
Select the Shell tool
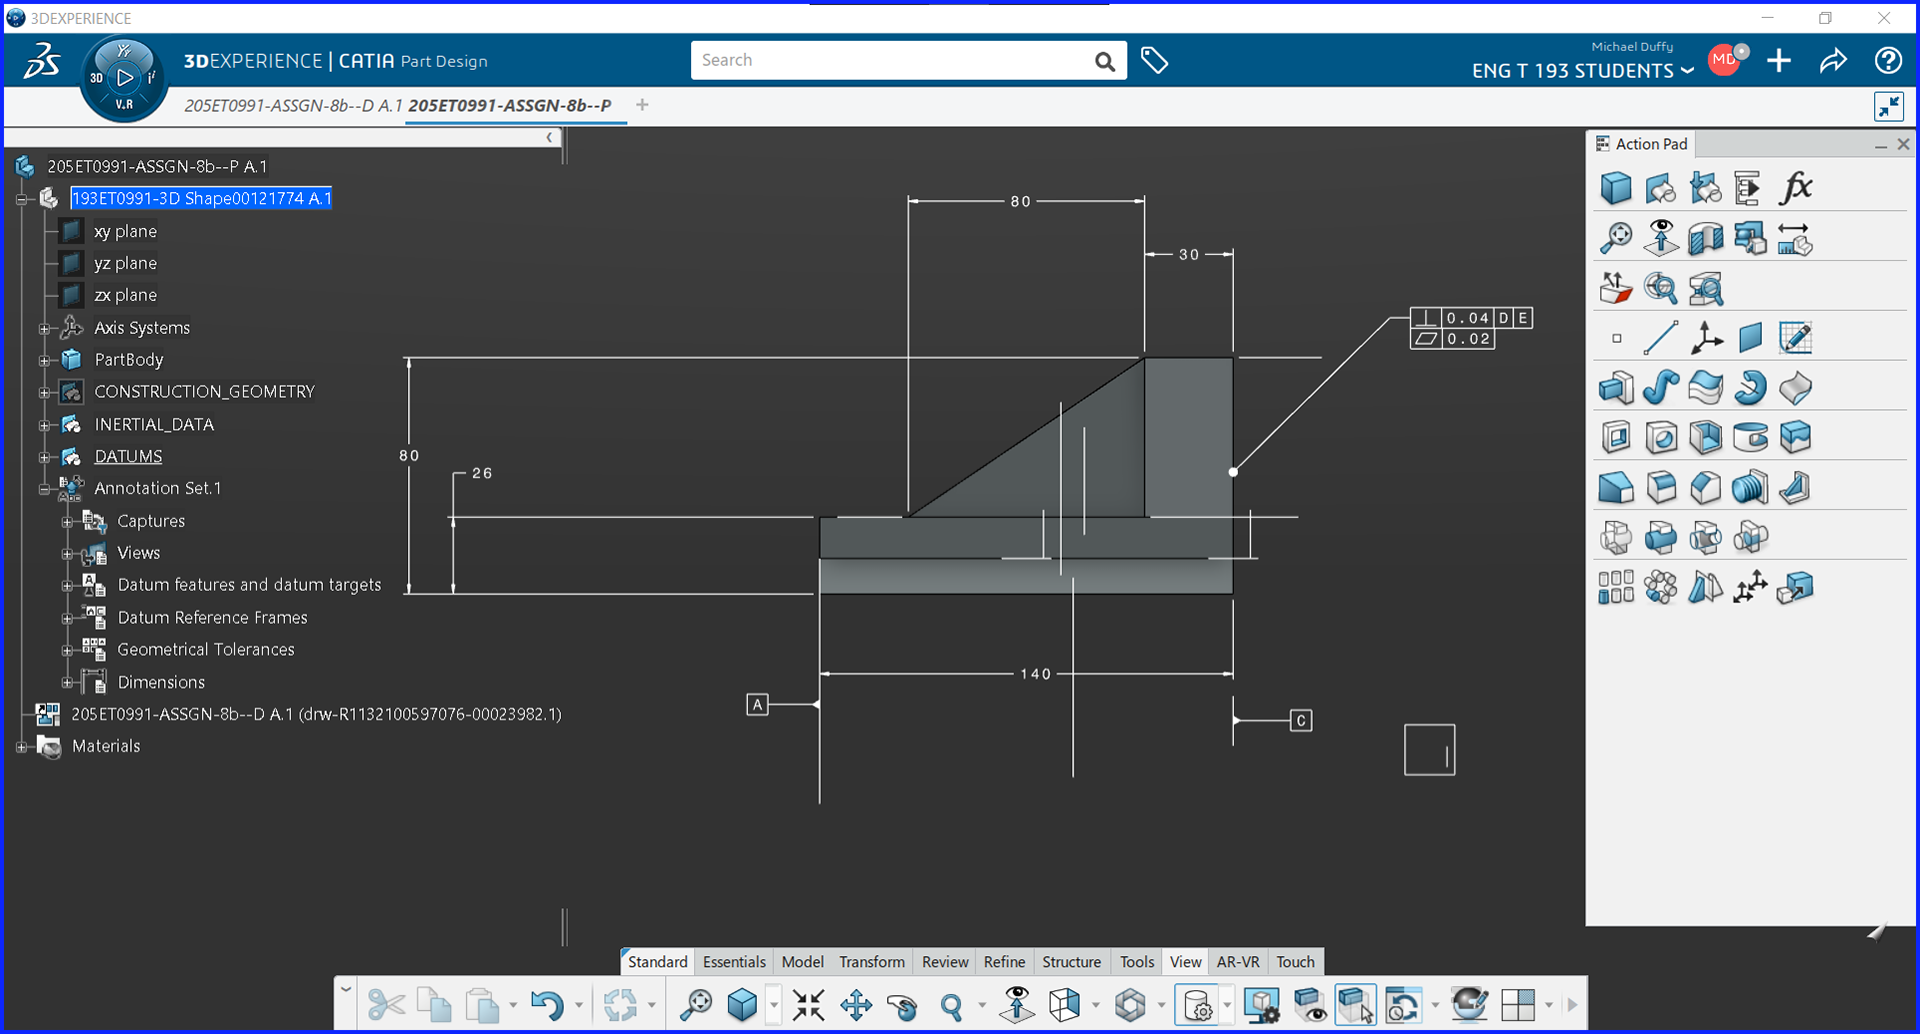[x=1705, y=437]
